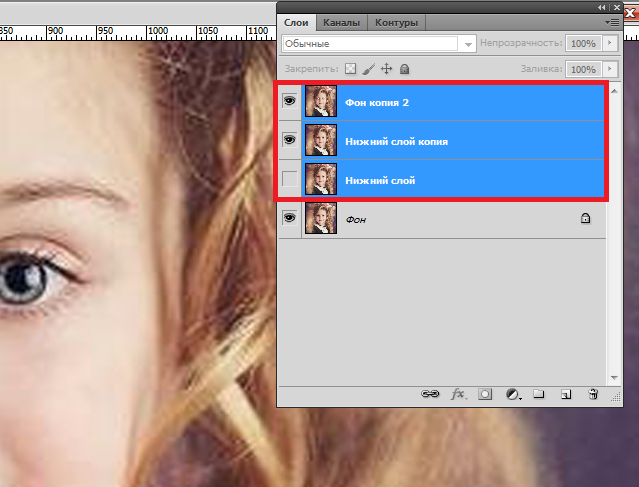Click the Фон копия 2 layer thumbnail
Image resolution: width=639 pixels, height=487 pixels.
pyautogui.click(x=321, y=101)
